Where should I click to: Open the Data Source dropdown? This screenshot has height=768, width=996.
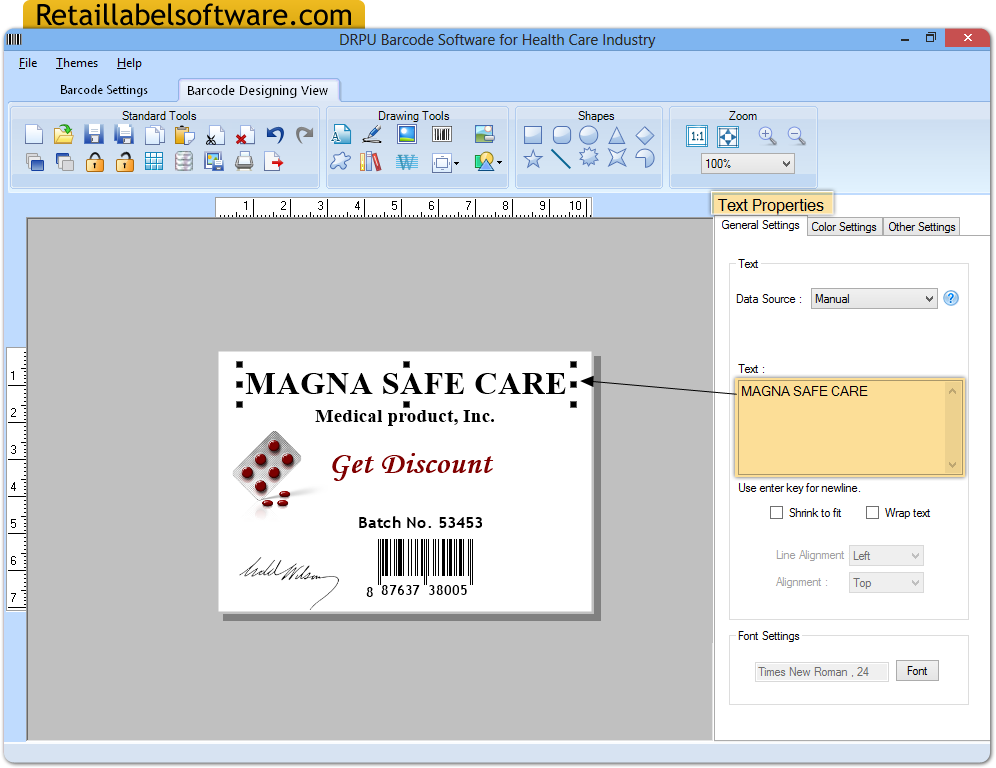coord(872,298)
